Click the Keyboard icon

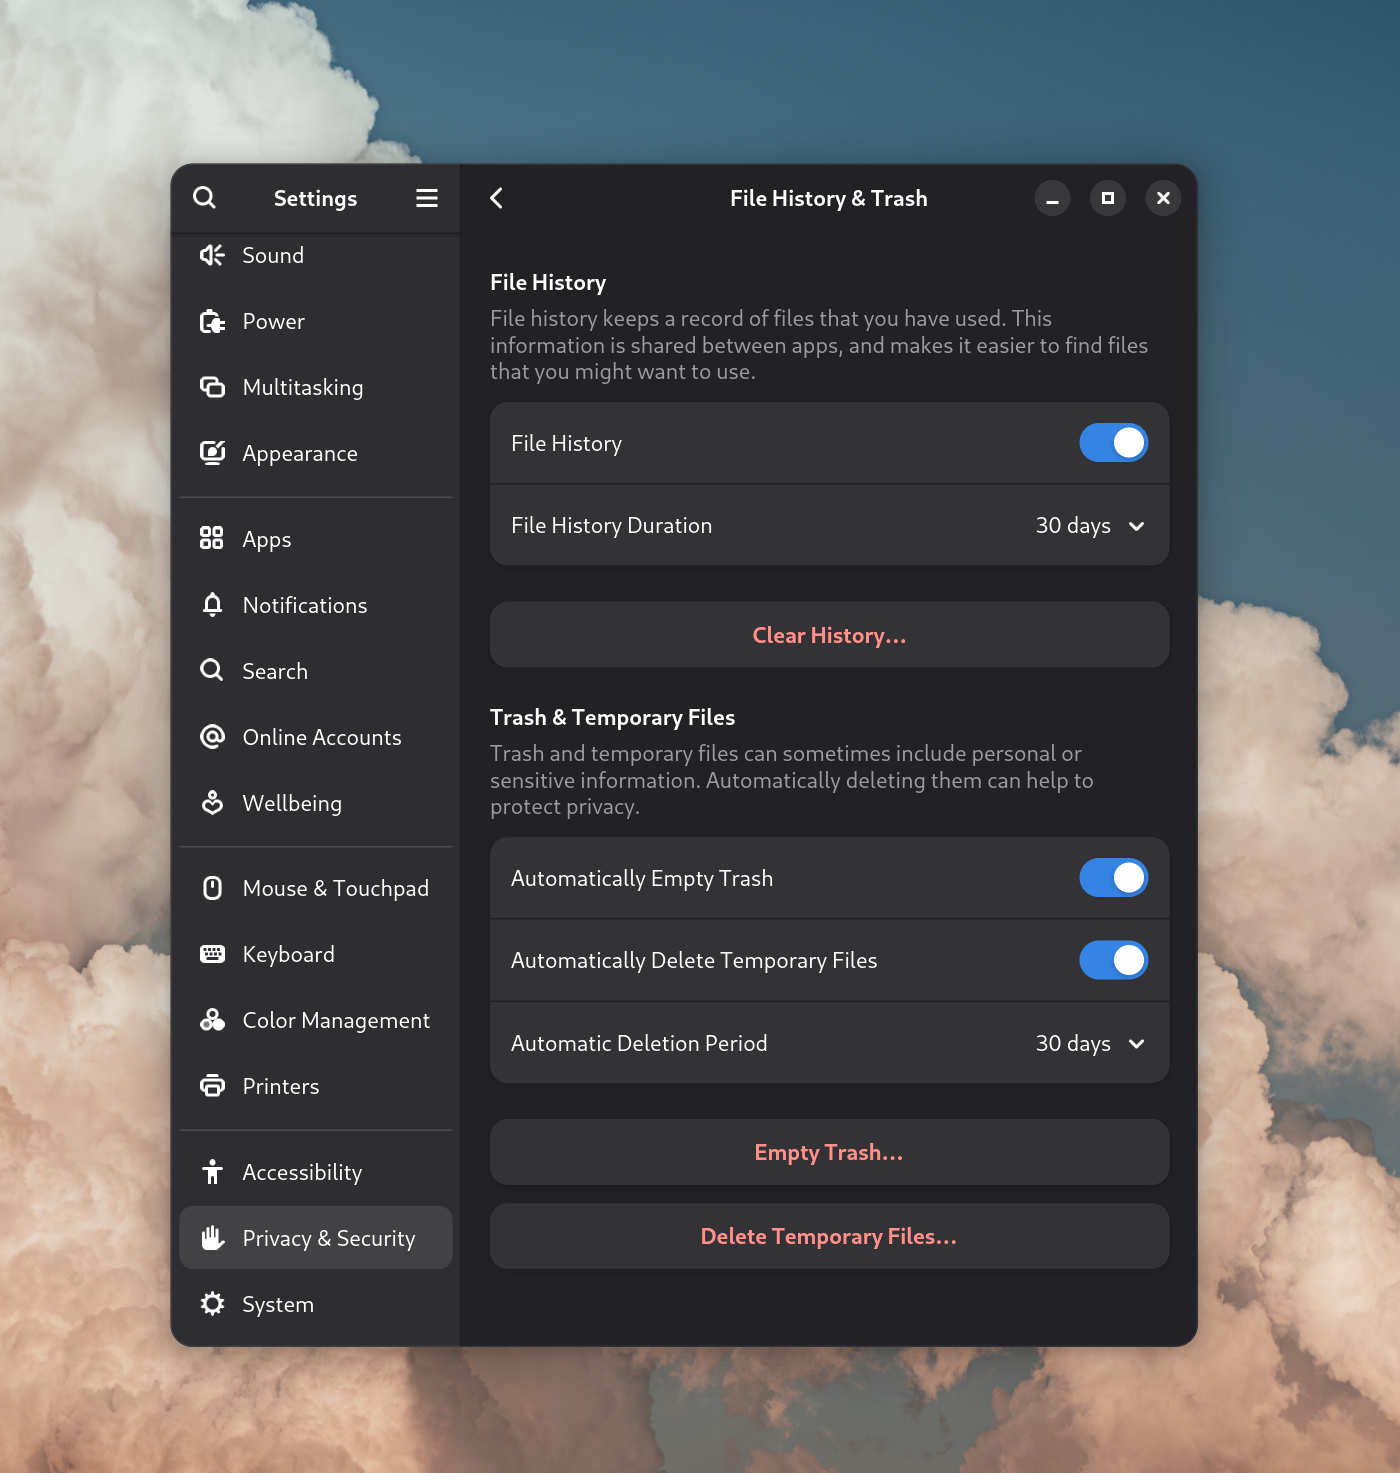tap(212, 954)
